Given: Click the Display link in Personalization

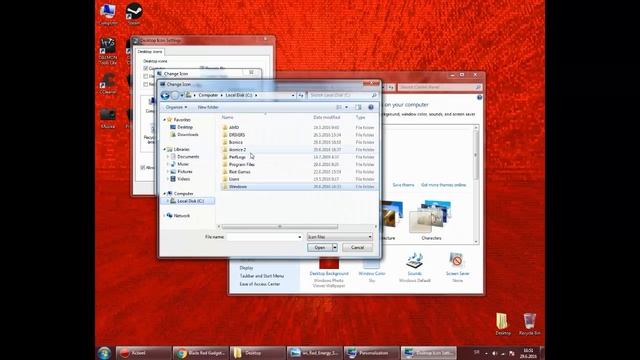Looking at the screenshot, I should [x=246, y=268].
